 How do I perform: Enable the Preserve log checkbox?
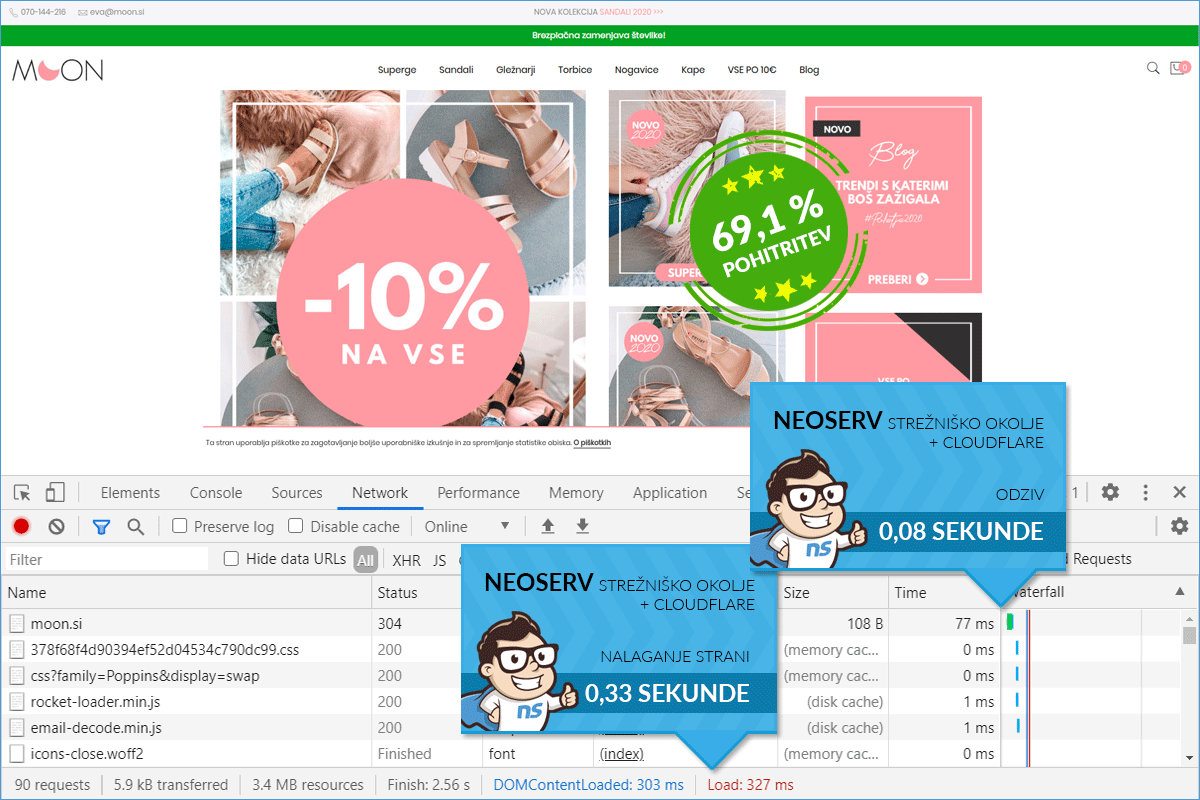coord(180,526)
